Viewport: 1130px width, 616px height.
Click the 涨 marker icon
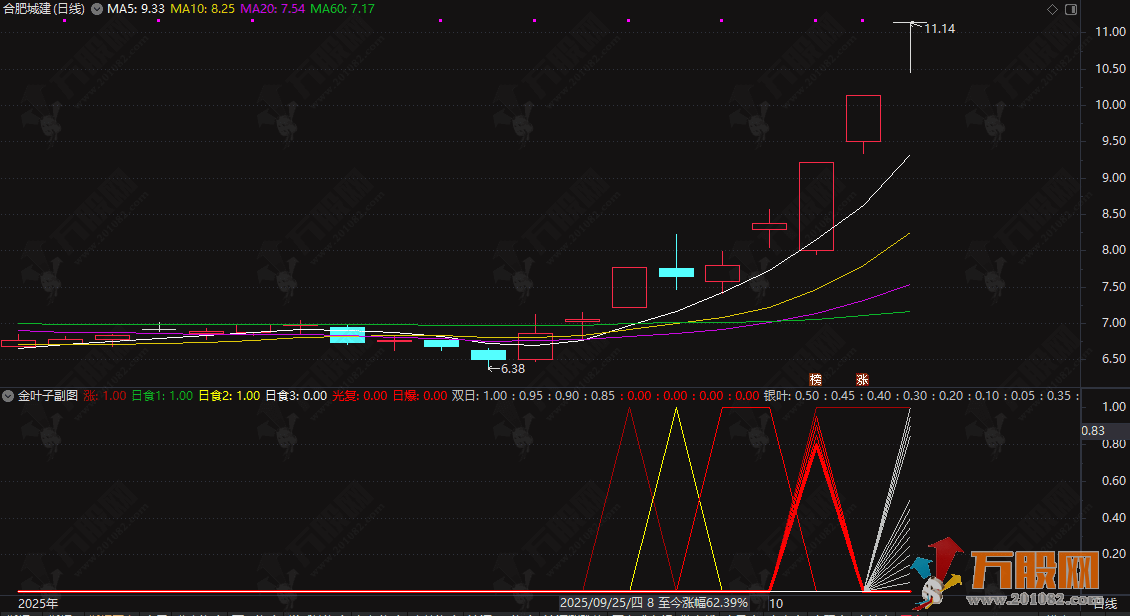[862, 379]
